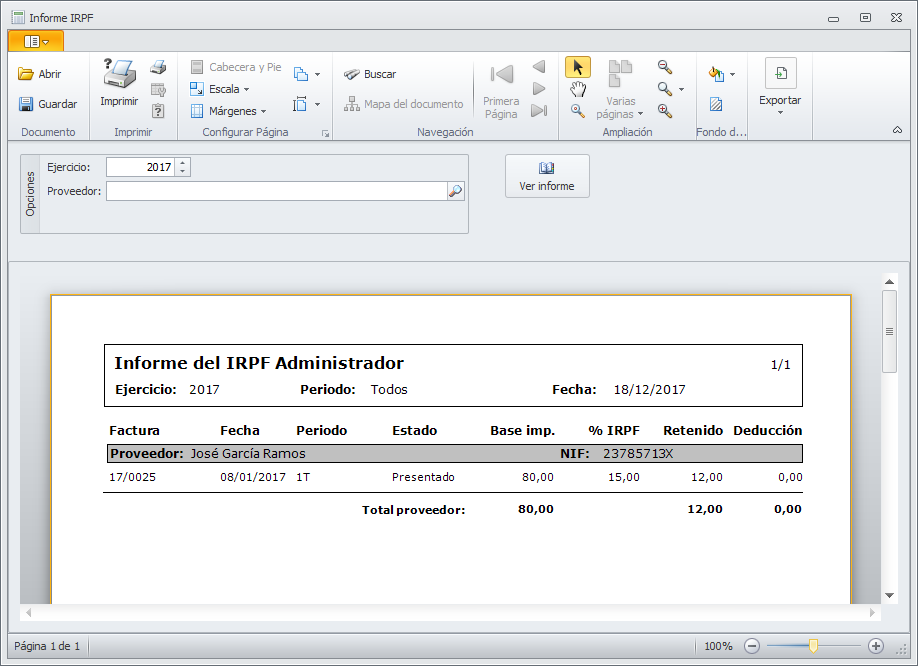The image size is (918, 666).
Task: Click the watermark icon in Fondo group
Action: coord(716,104)
